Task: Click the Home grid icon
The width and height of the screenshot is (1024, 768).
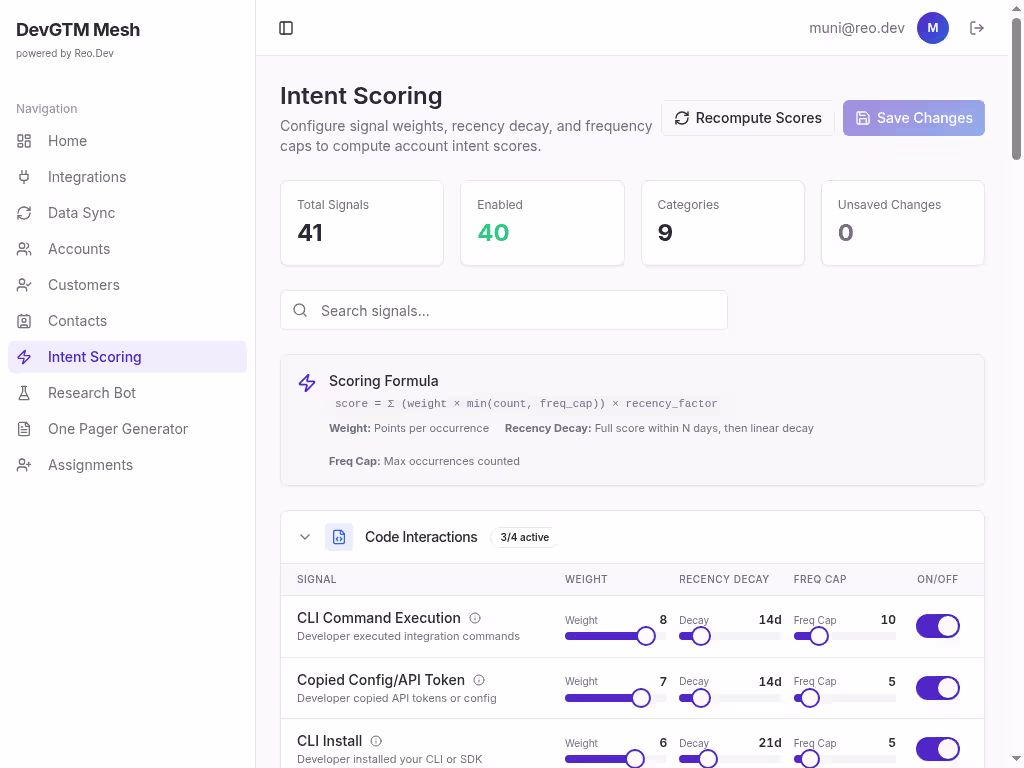Action: (x=24, y=141)
